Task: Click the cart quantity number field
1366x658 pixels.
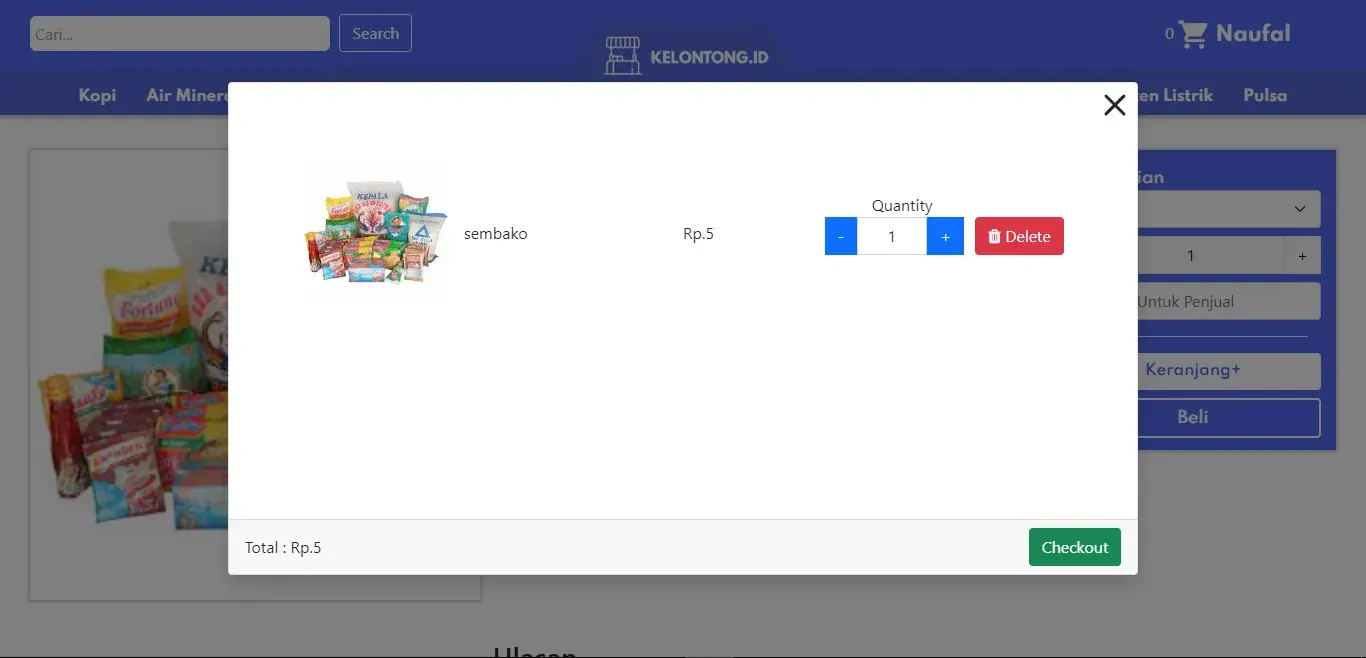Action: 892,236
